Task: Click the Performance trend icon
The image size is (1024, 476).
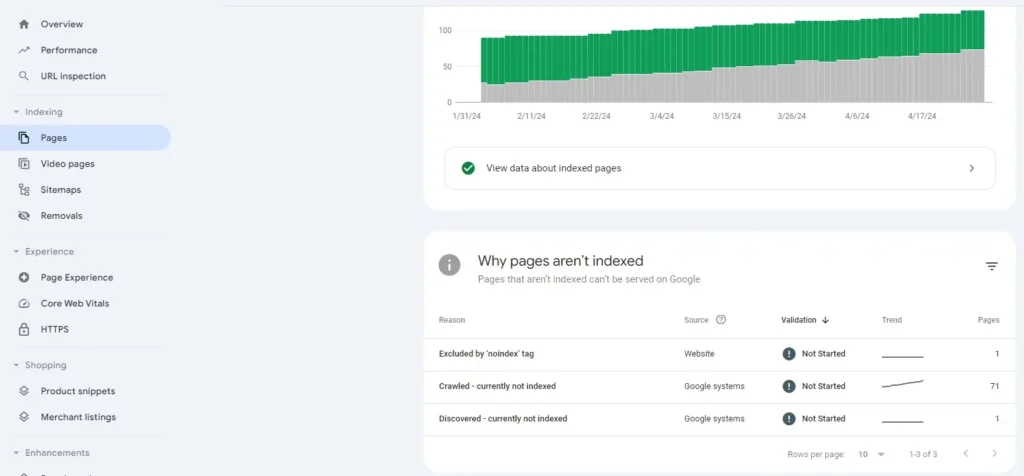Action: click(24, 50)
